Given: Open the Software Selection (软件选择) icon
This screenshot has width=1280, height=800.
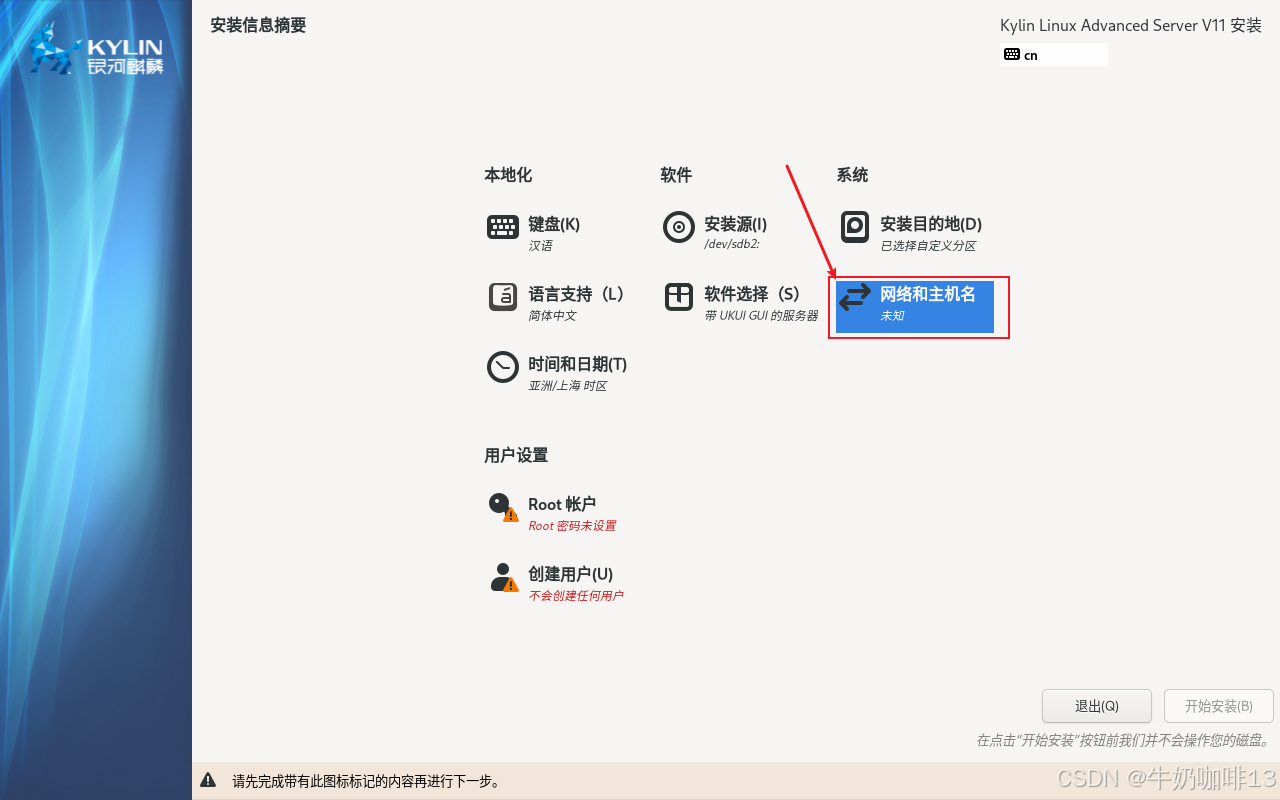Looking at the screenshot, I should click(679, 297).
